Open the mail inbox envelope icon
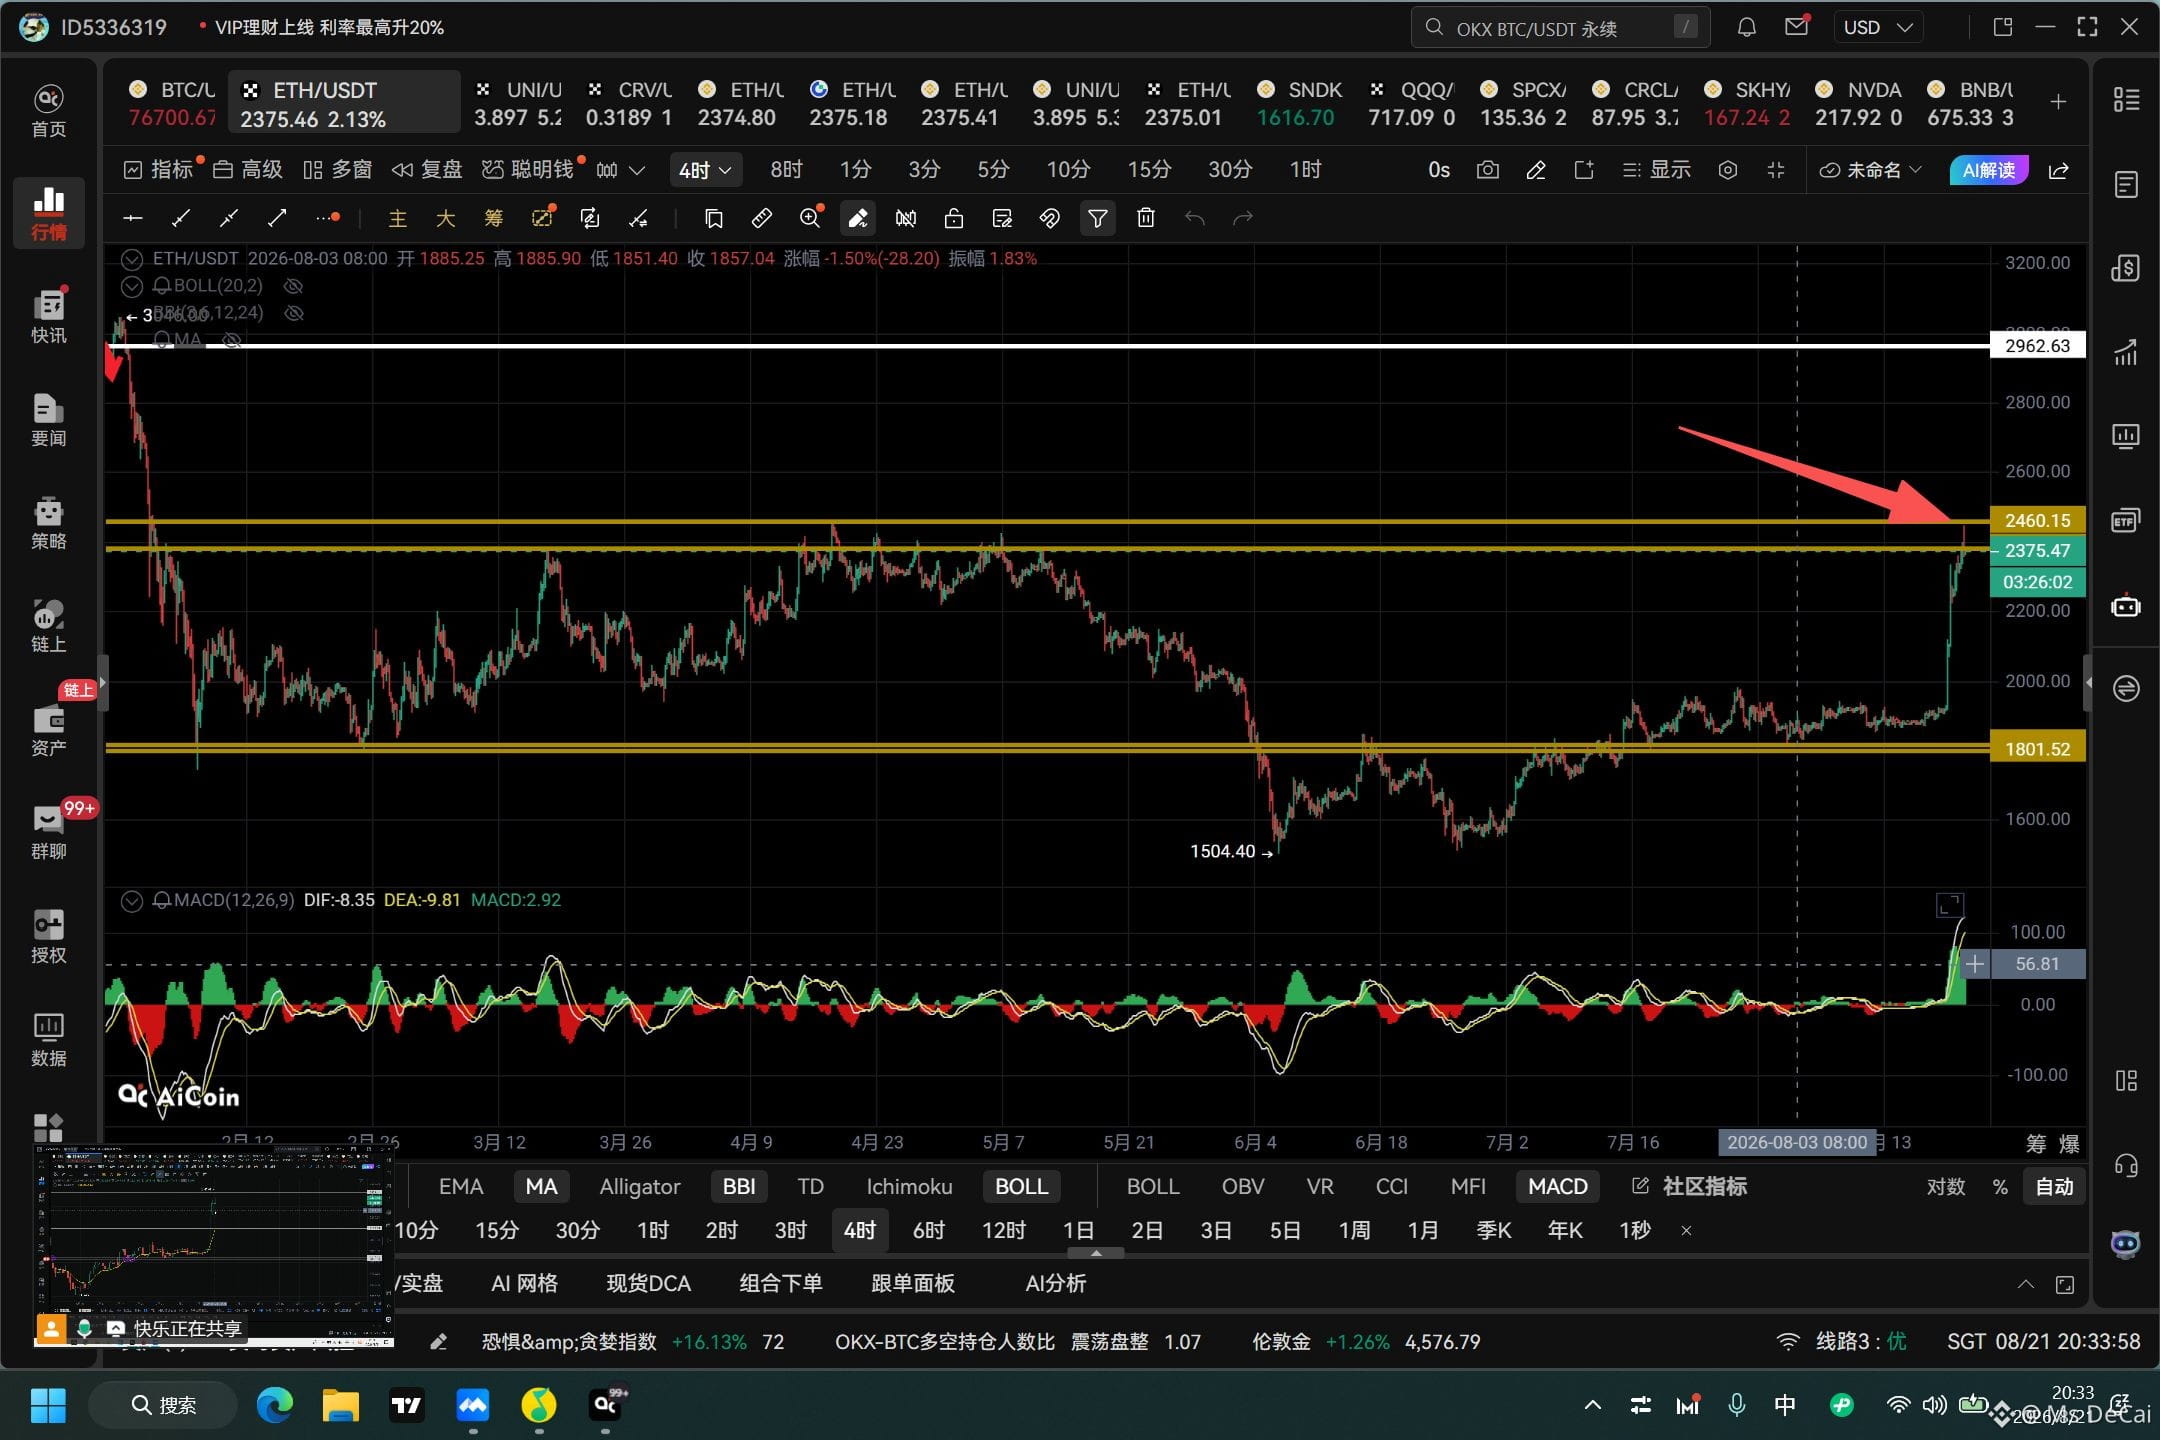2160x1440 pixels. 1797,27
